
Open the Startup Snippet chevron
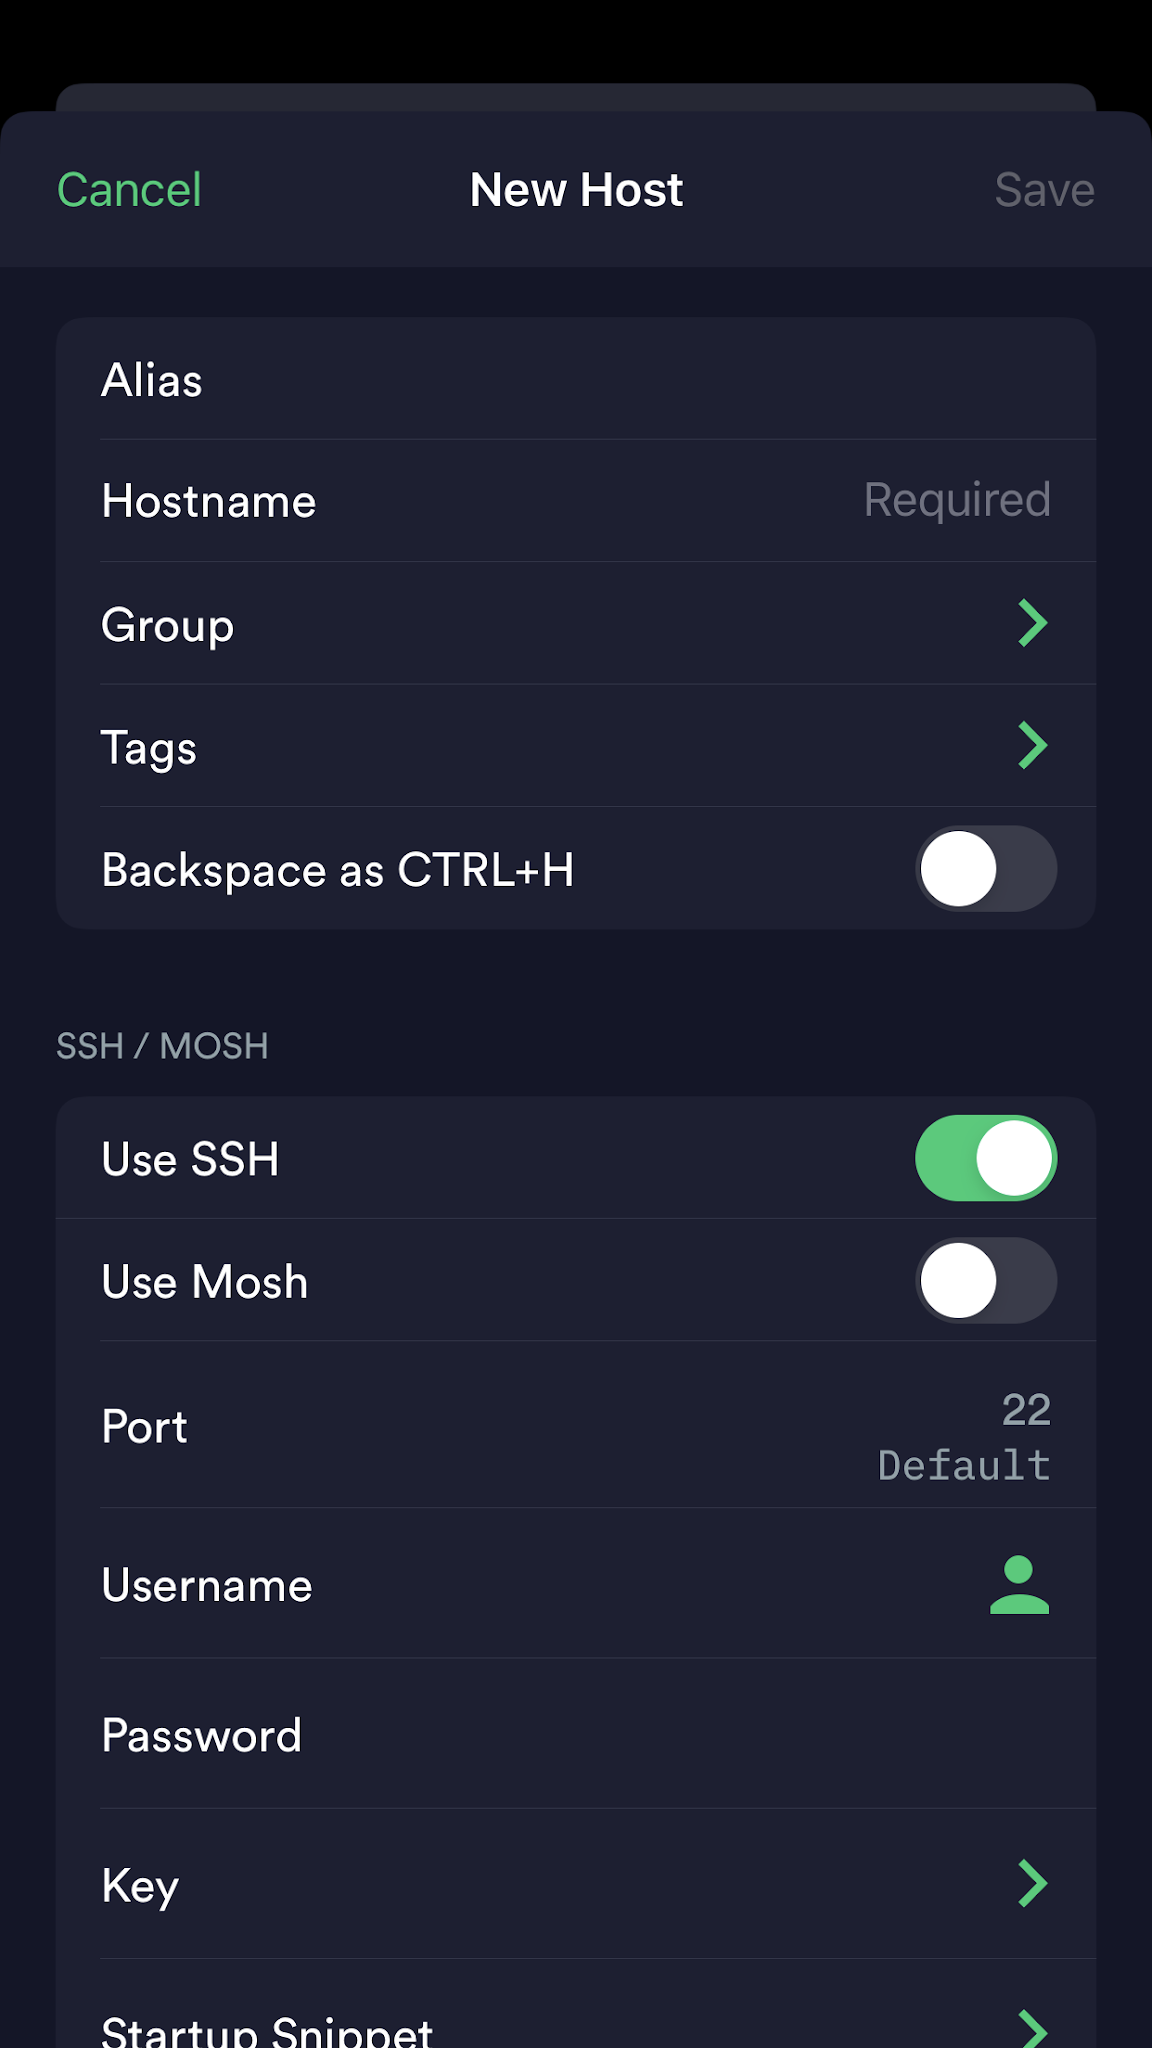[x=1032, y=2028]
